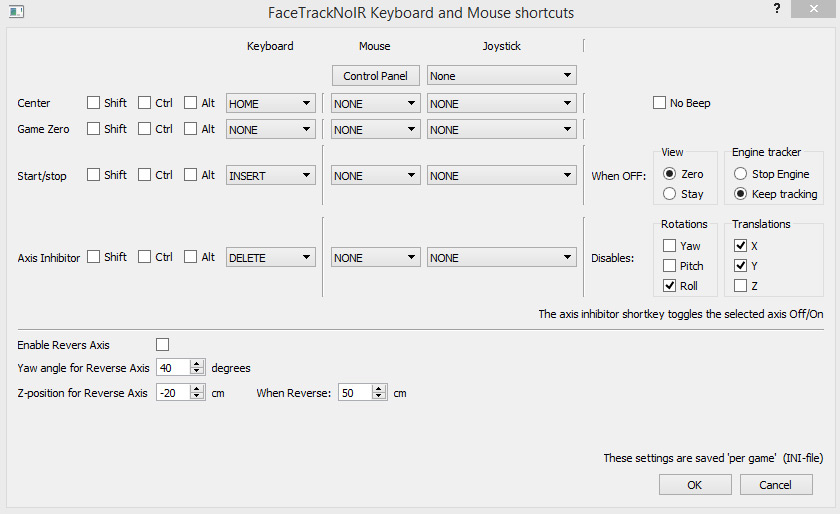Screen dimensions: 840x514
Task: Enable Alt modifier for Start/stop
Action: pyautogui.click(x=190, y=175)
